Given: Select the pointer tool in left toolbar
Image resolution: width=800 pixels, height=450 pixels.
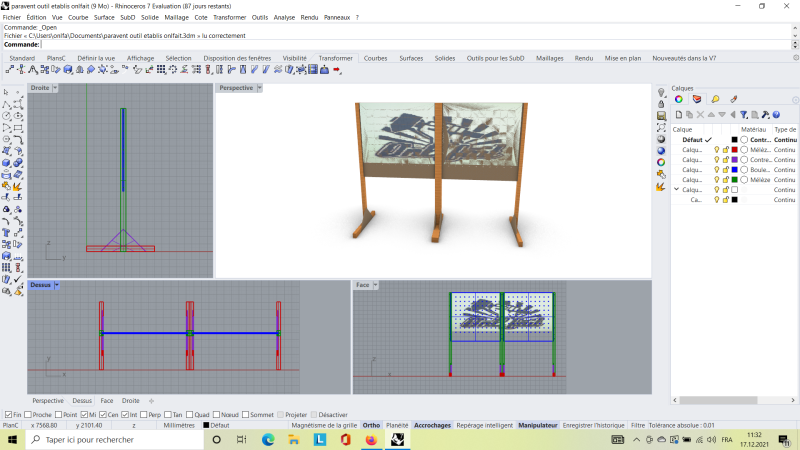Looking at the screenshot, I should pyautogui.click(x=7, y=92).
